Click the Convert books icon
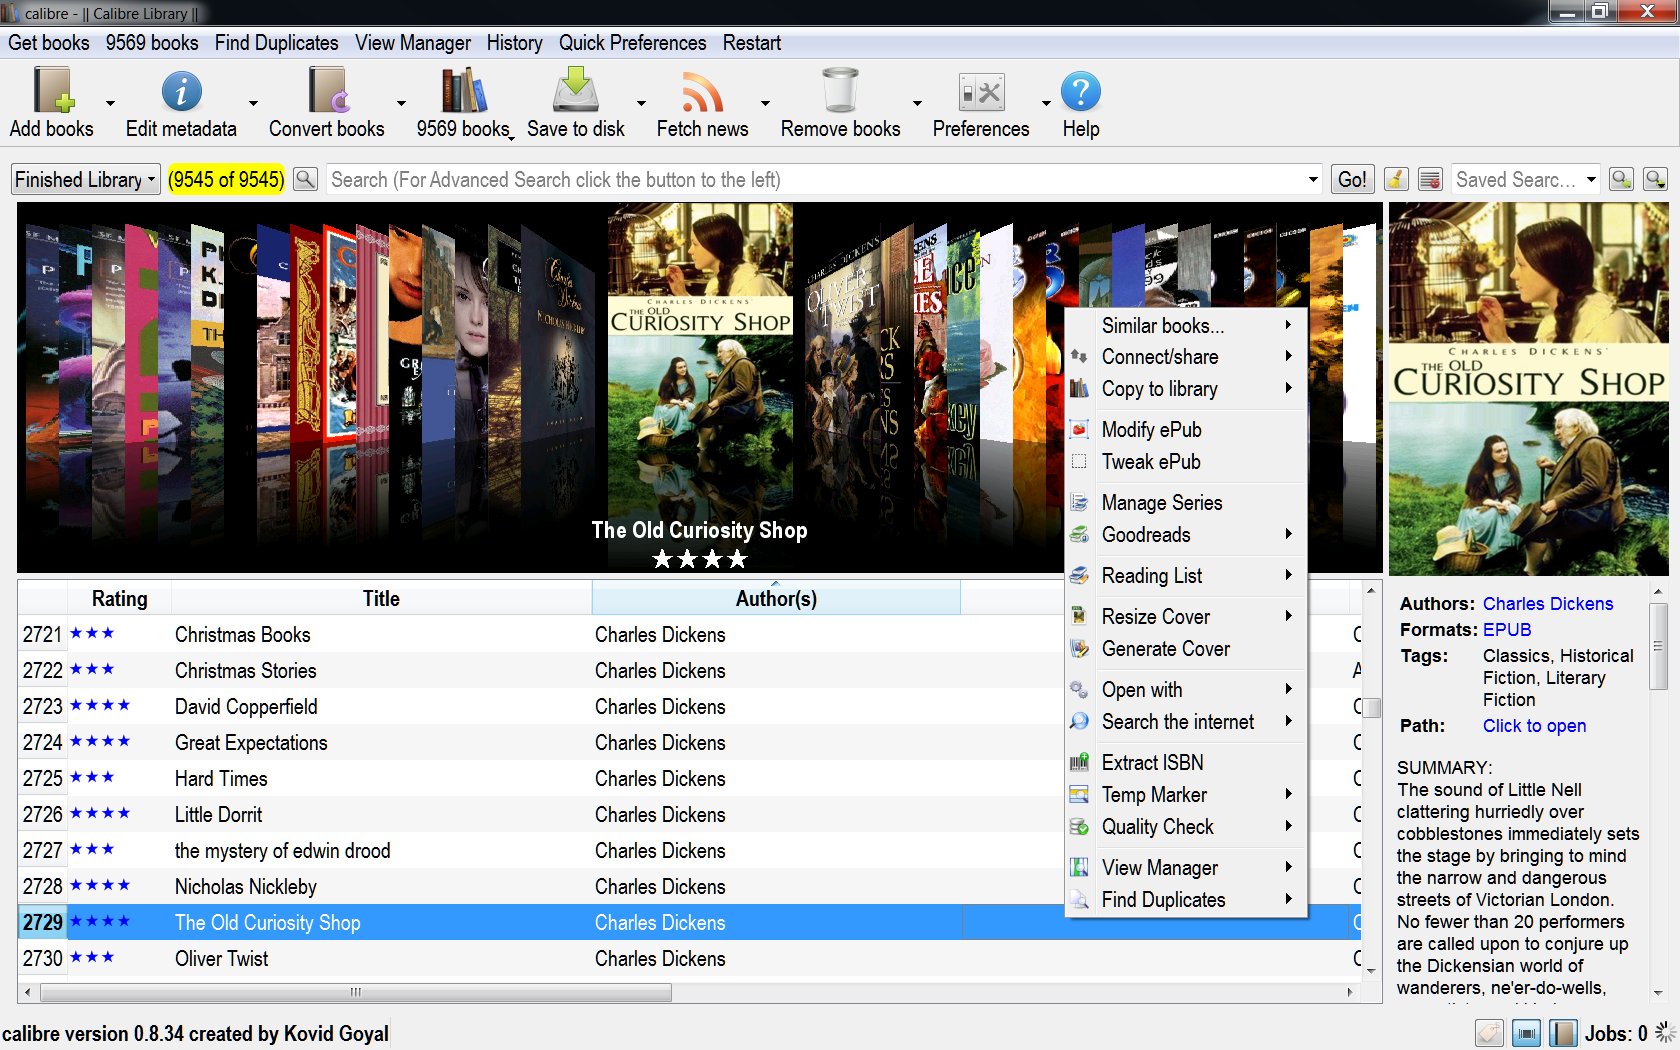This screenshot has width=1680, height=1050. point(327,91)
